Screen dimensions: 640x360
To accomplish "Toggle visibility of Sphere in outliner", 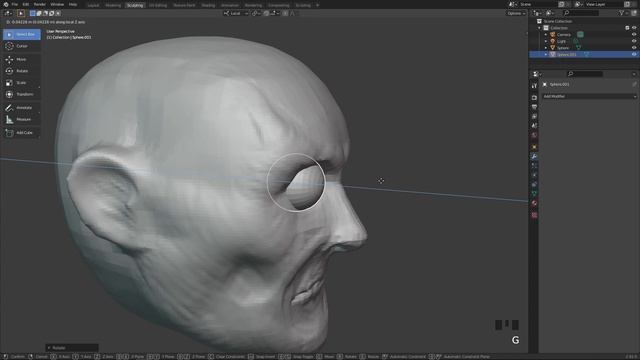I will (x=634, y=47).
